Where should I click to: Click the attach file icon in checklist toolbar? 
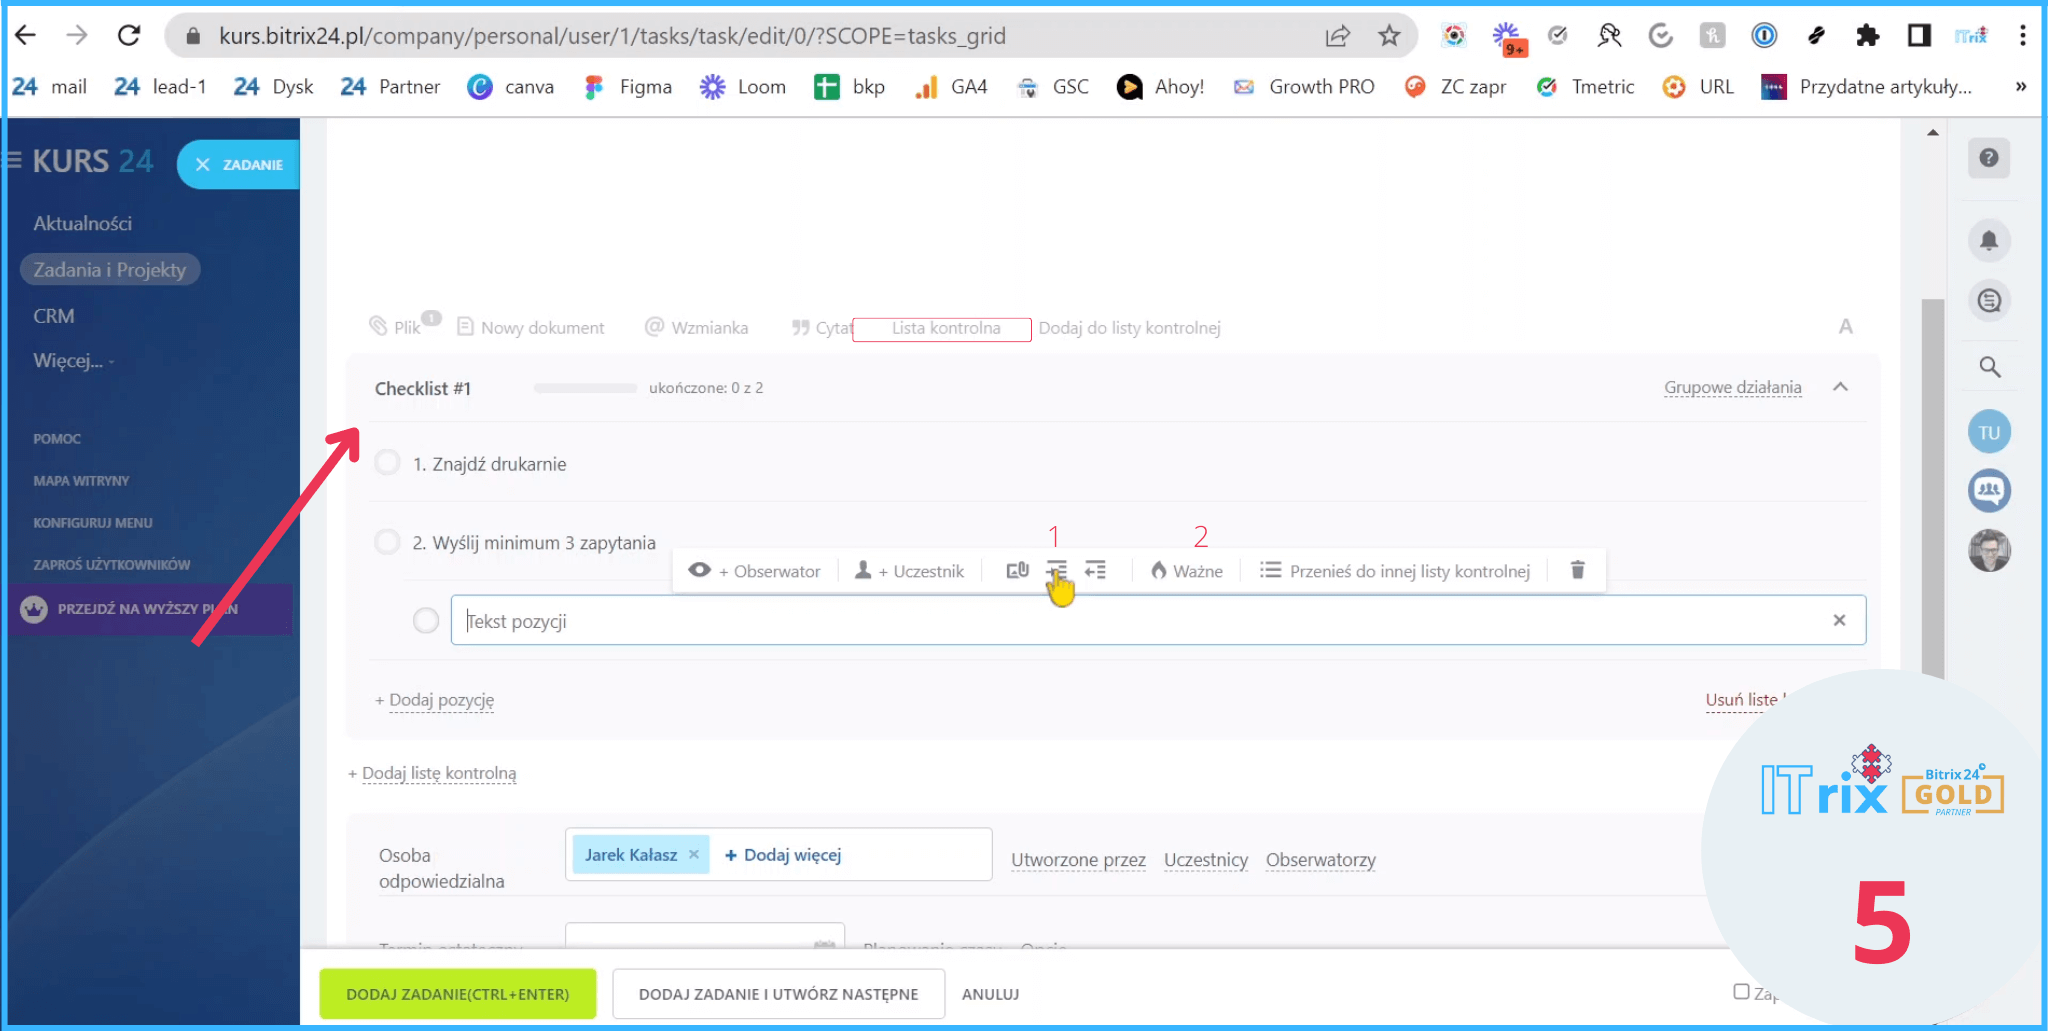tap(1017, 570)
